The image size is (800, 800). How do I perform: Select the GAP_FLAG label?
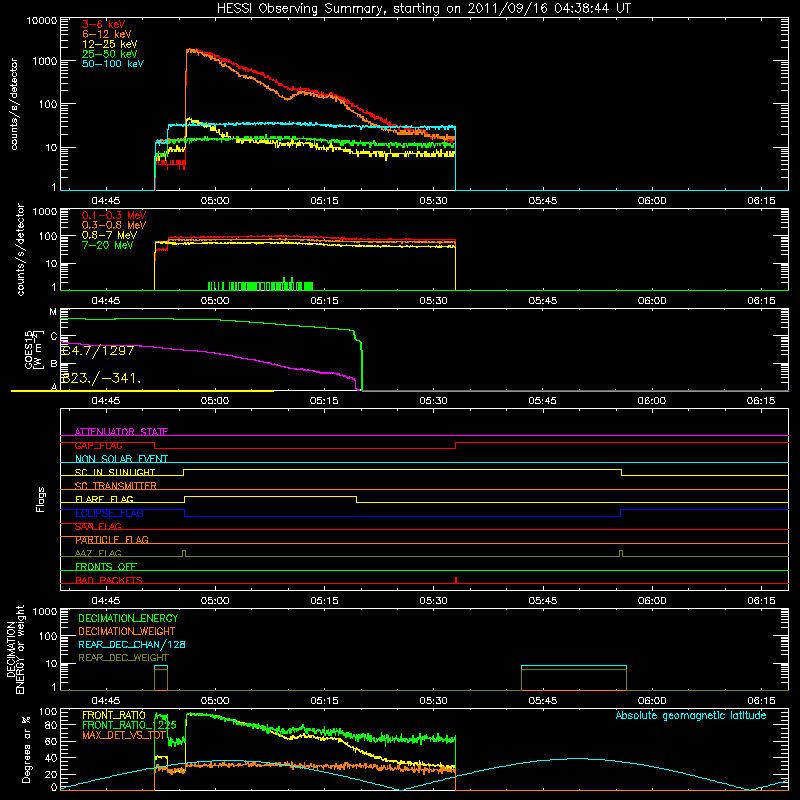pos(98,445)
